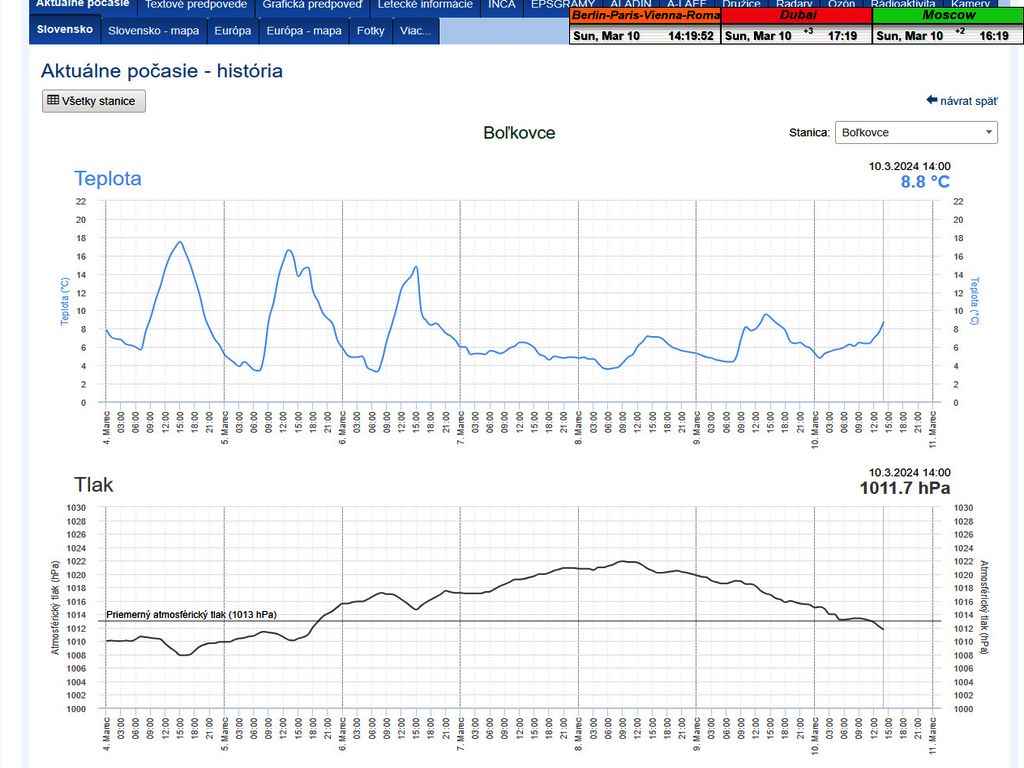Click the back arrow icon beside návrat späť
1024x768 pixels.
931,100
